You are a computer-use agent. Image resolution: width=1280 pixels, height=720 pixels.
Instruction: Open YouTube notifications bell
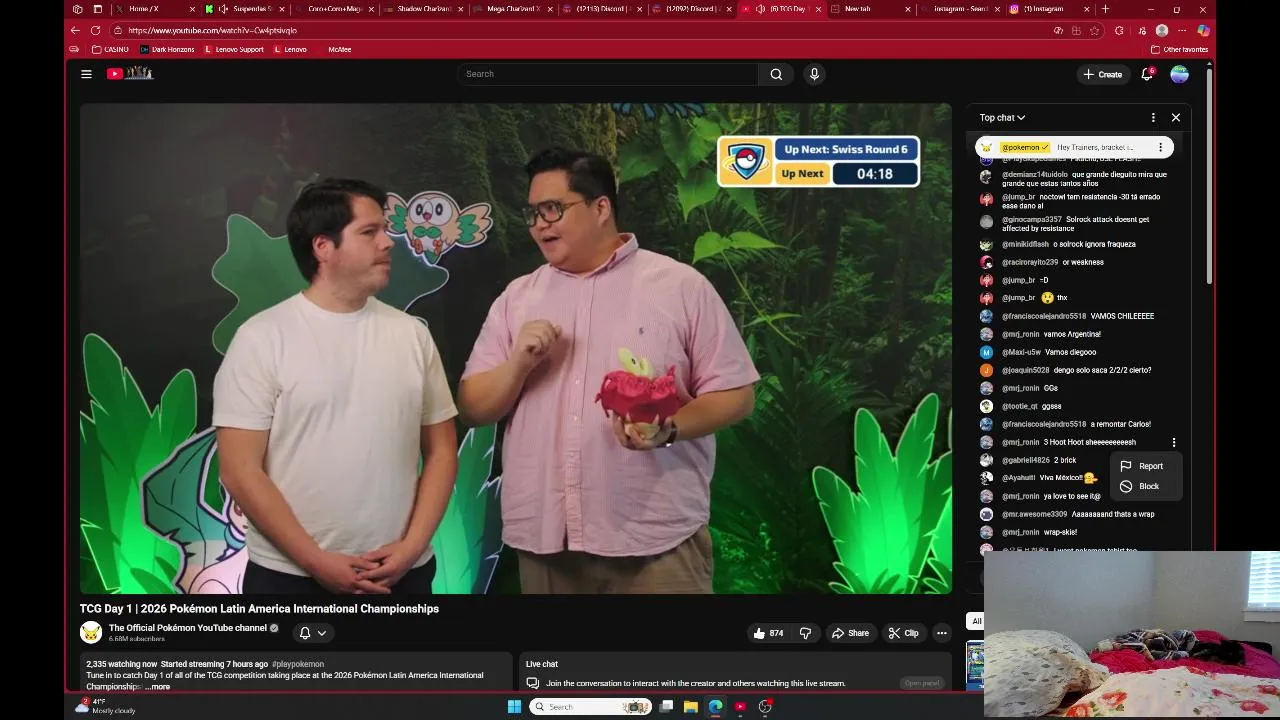[x=1147, y=74]
